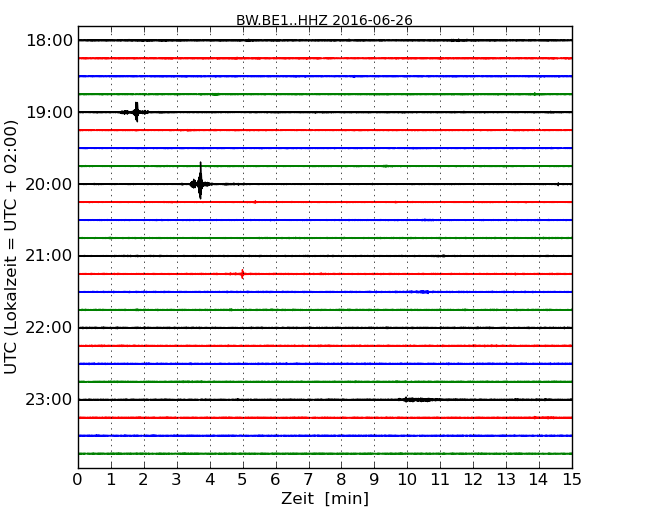Click the x-axis tick label 1
The width and height of the screenshot is (650, 520).
pyautogui.click(x=111, y=479)
